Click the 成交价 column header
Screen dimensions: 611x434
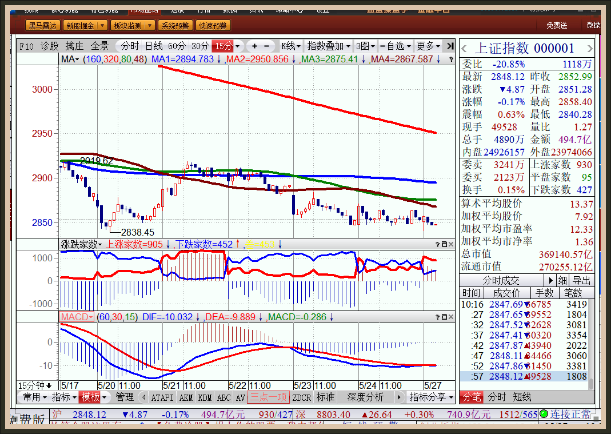click(506, 292)
